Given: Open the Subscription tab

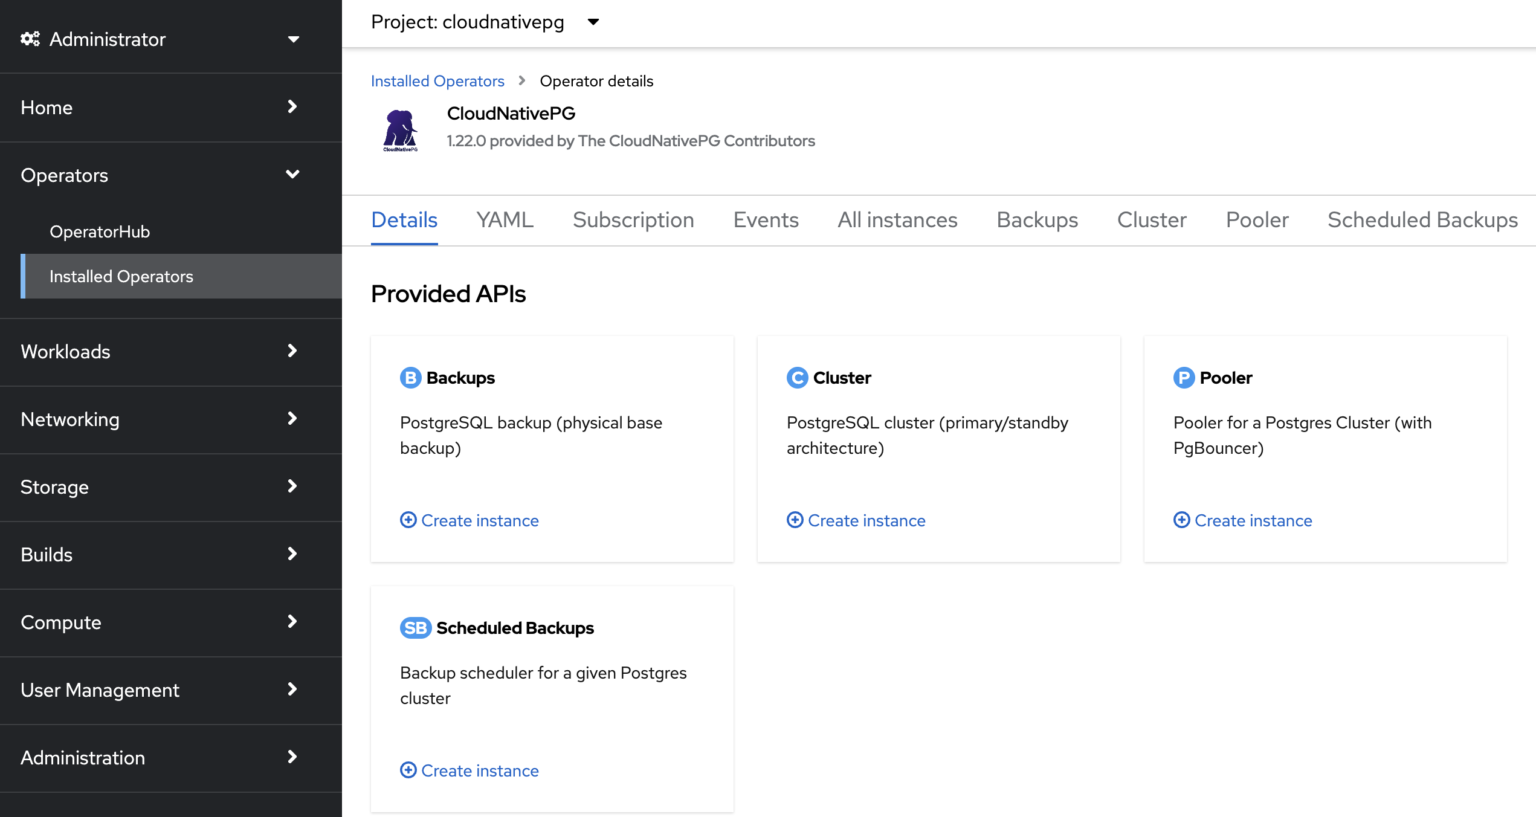Looking at the screenshot, I should pos(633,220).
